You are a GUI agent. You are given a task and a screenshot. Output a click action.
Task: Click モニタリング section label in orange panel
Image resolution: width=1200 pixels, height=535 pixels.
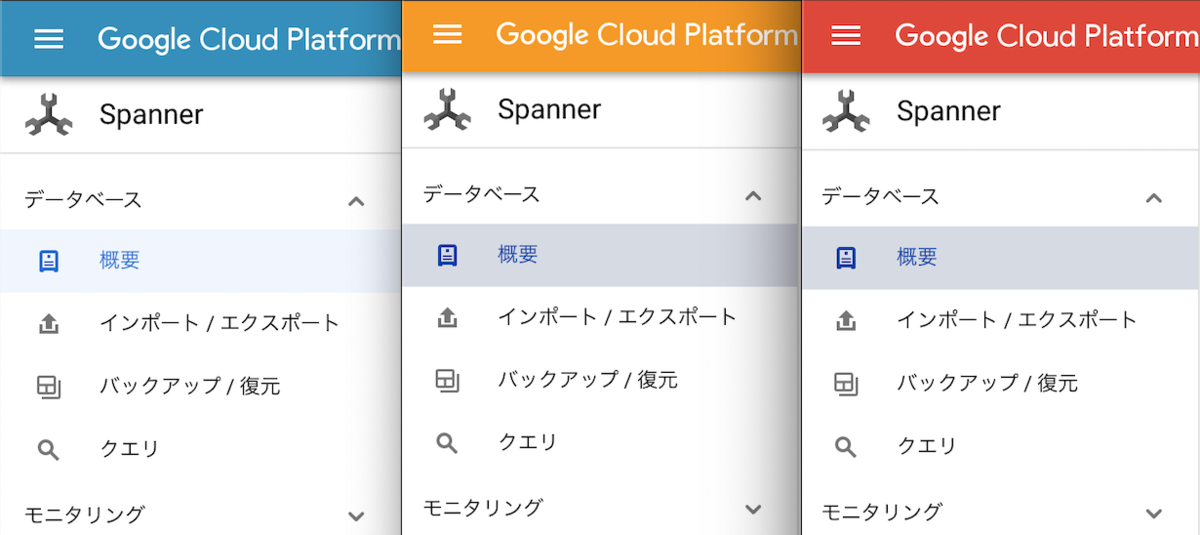point(483,508)
